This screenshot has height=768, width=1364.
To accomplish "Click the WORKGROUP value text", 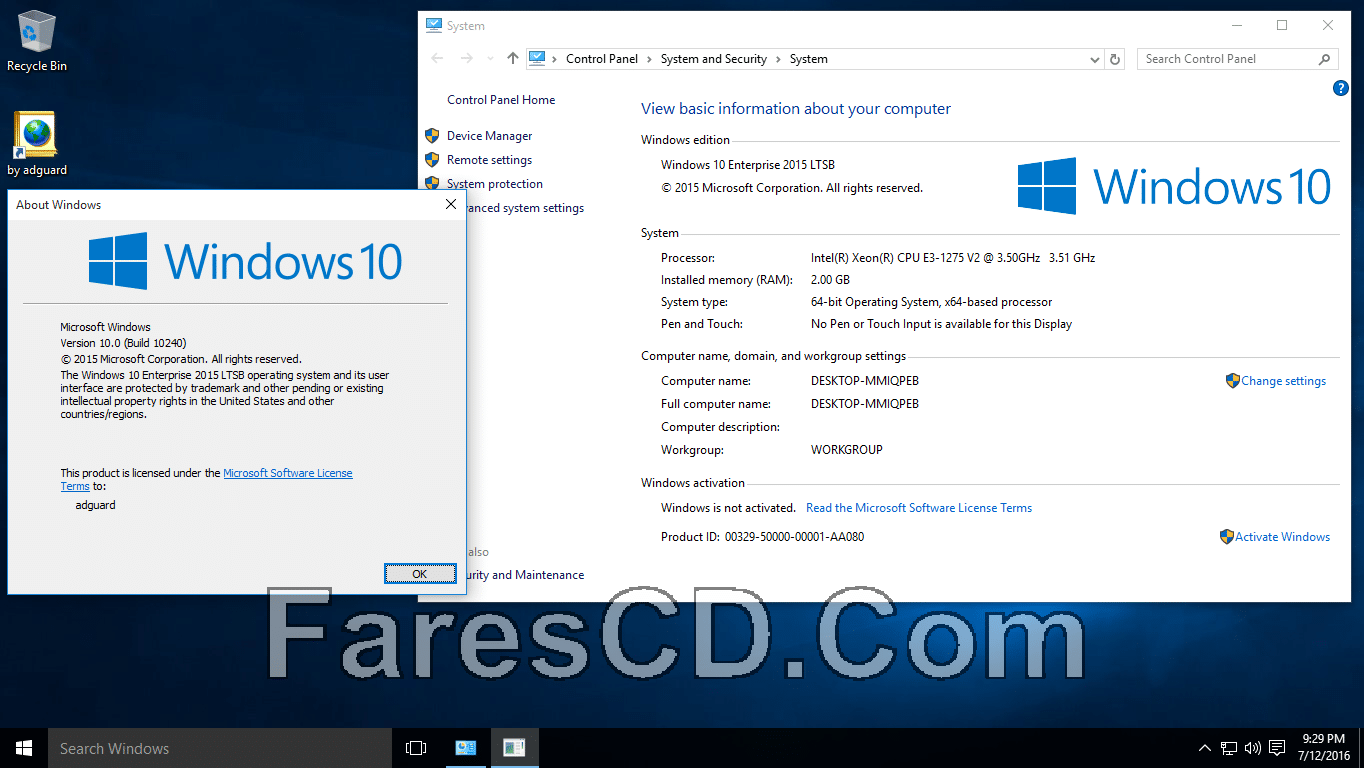I will [x=846, y=450].
